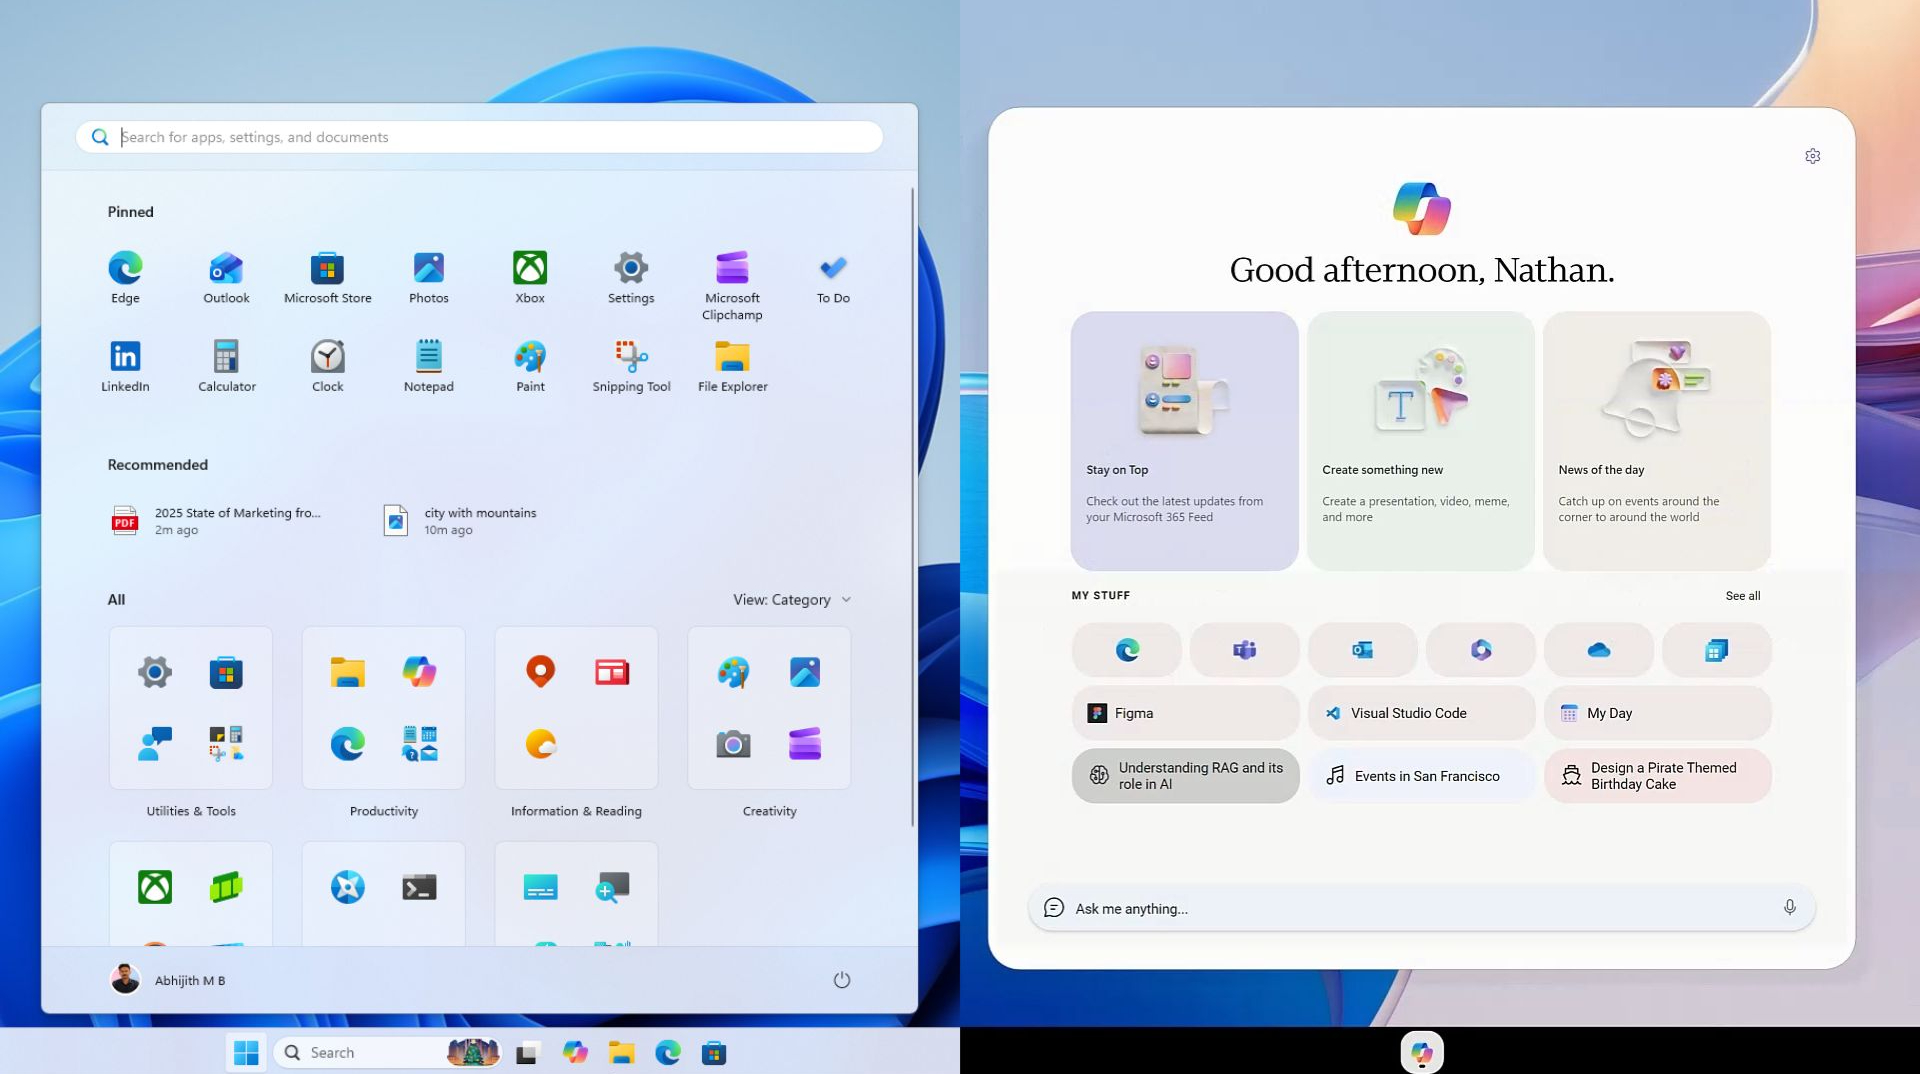The image size is (1920, 1074).
Task: Open OneDrive tile in My Stuff
Action: [x=1599, y=650]
